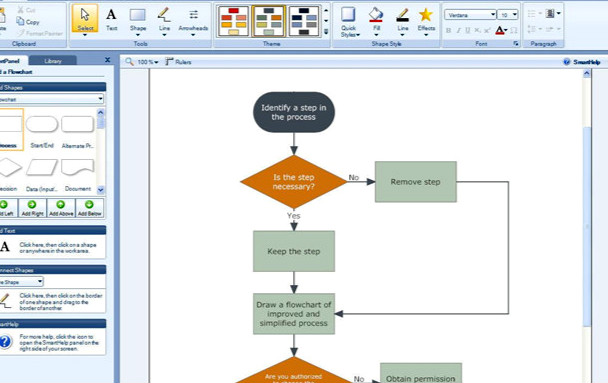Viewport: 608px width, 383px height.
Task: Expand the Verdana font name dropdown
Action: point(493,15)
